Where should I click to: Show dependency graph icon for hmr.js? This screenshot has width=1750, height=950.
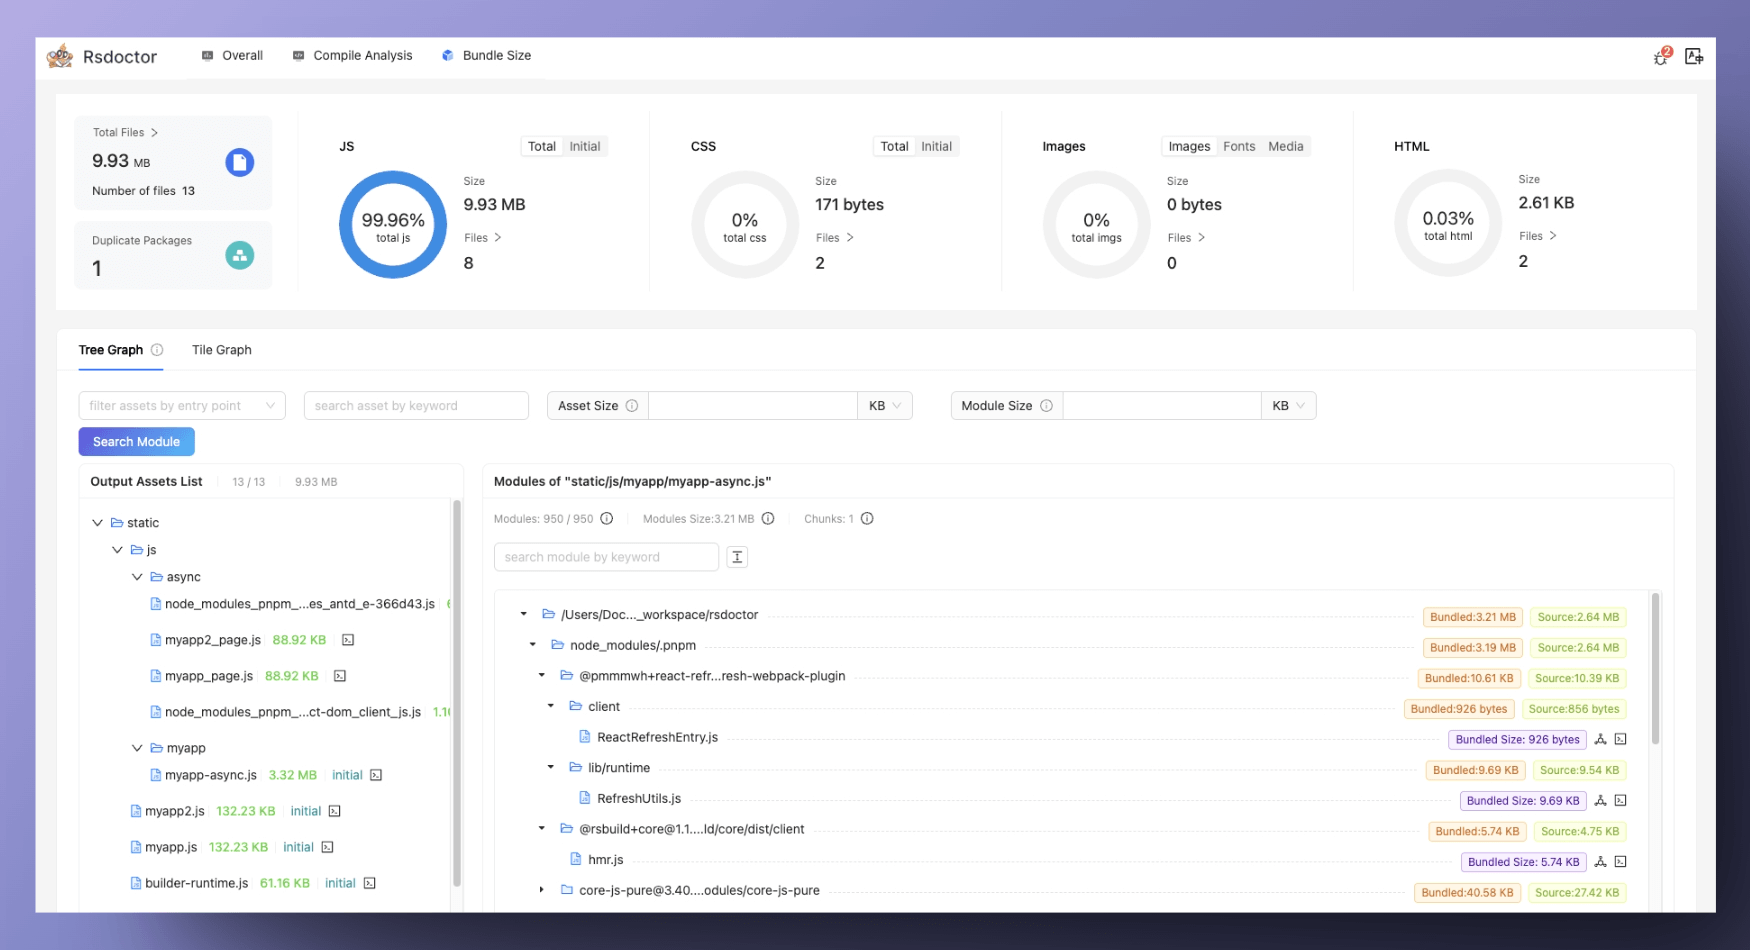coord(1600,862)
